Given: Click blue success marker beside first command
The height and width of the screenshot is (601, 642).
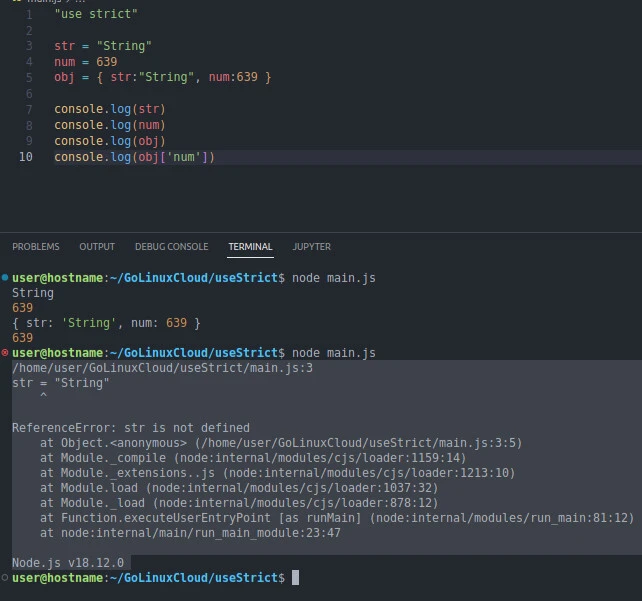Looking at the screenshot, I should 5,277.
